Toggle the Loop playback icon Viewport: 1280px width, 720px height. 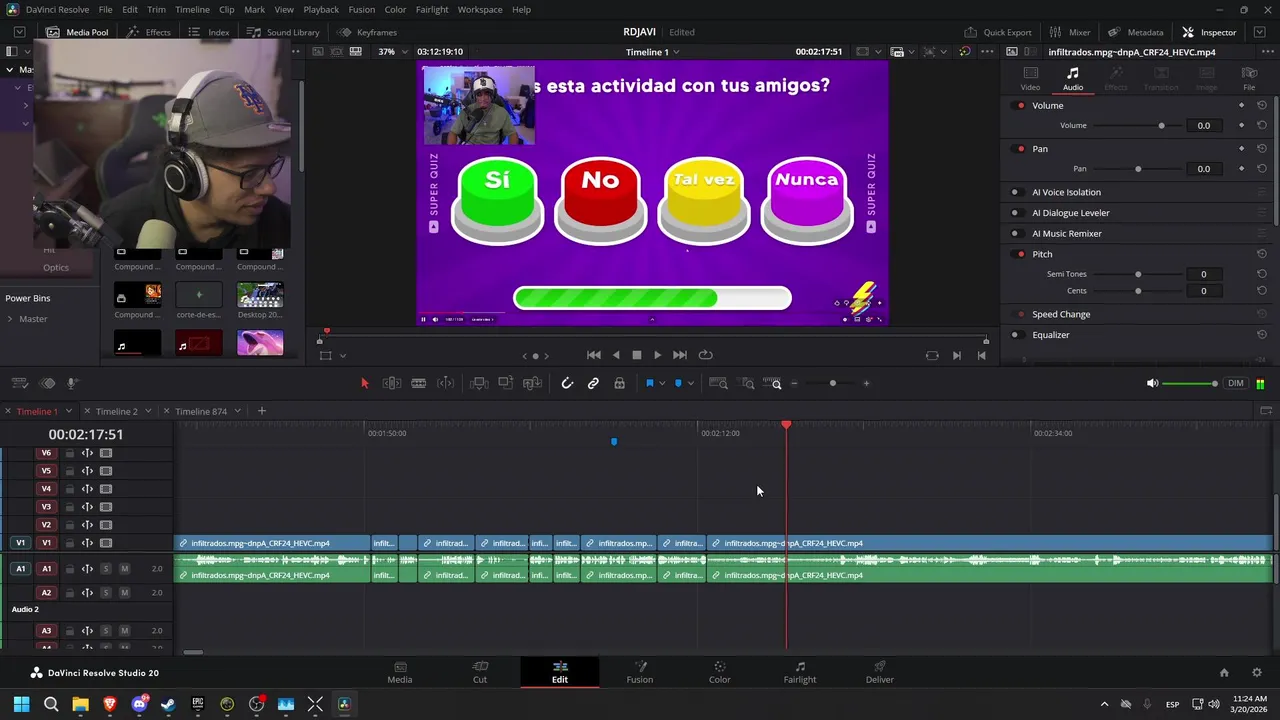[x=705, y=355]
